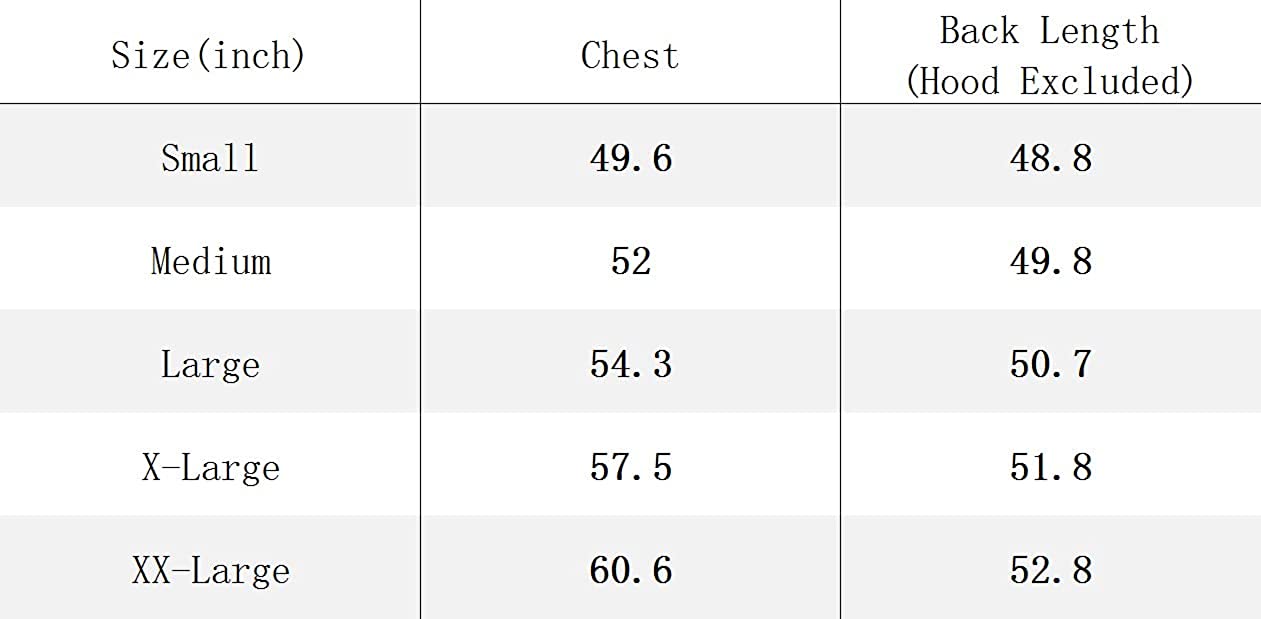The height and width of the screenshot is (619, 1261).
Task: Select the XX-Large size row label
Action: coord(211,571)
